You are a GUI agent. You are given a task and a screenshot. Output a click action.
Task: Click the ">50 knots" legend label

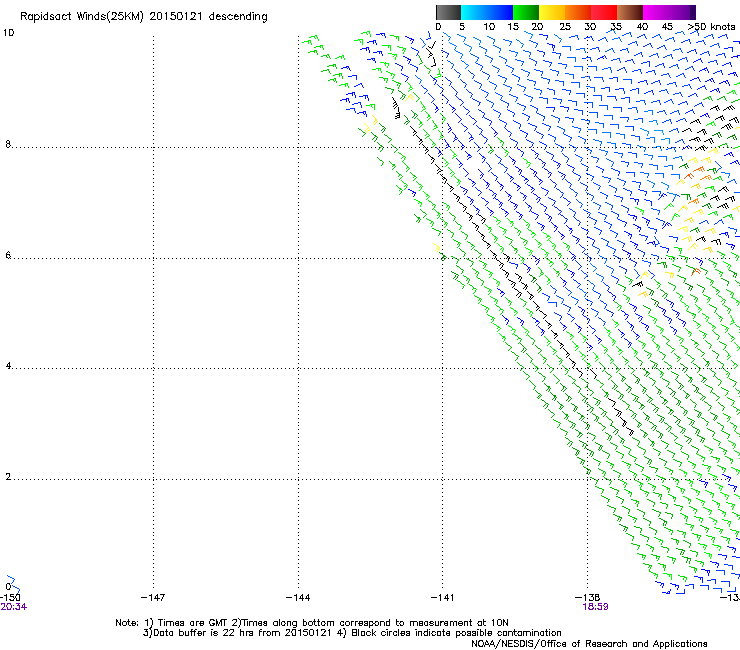coord(711,27)
